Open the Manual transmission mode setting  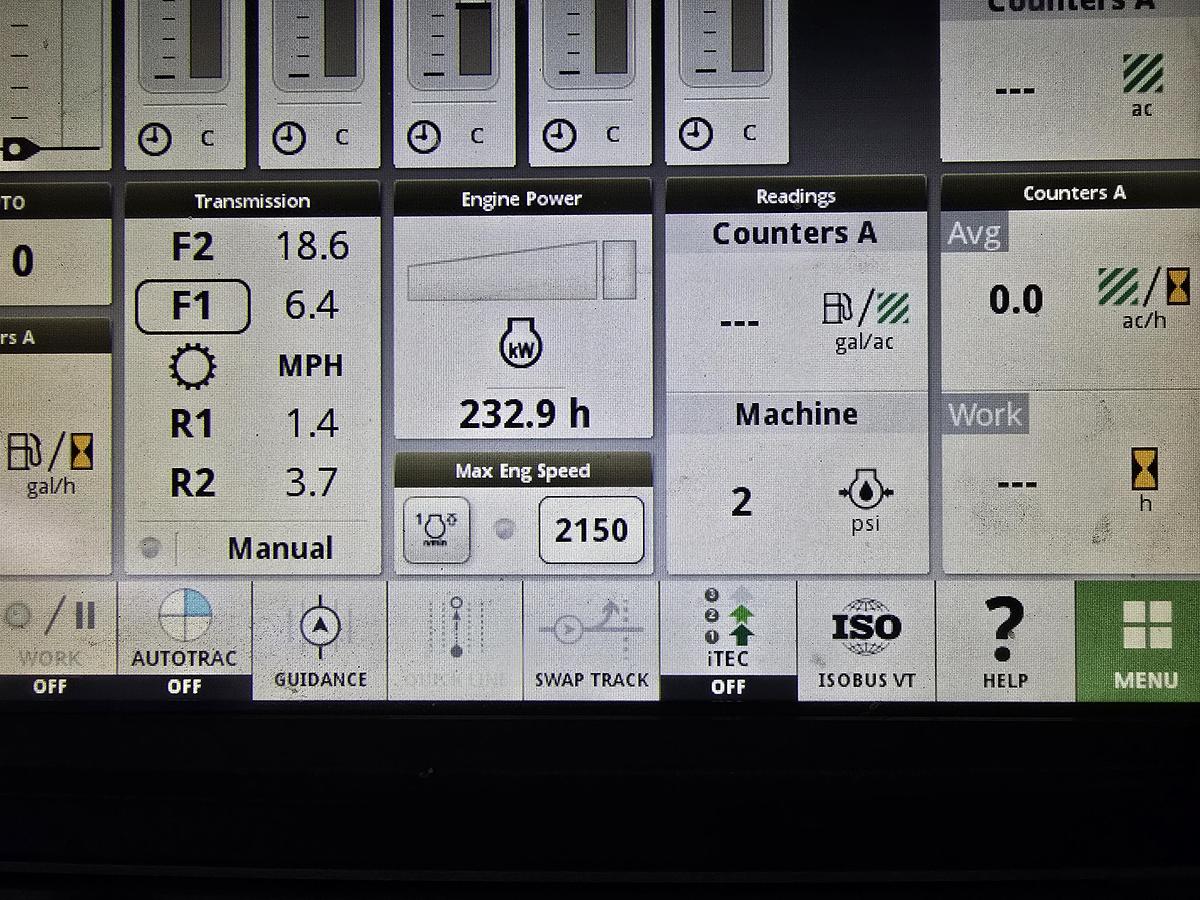279,548
